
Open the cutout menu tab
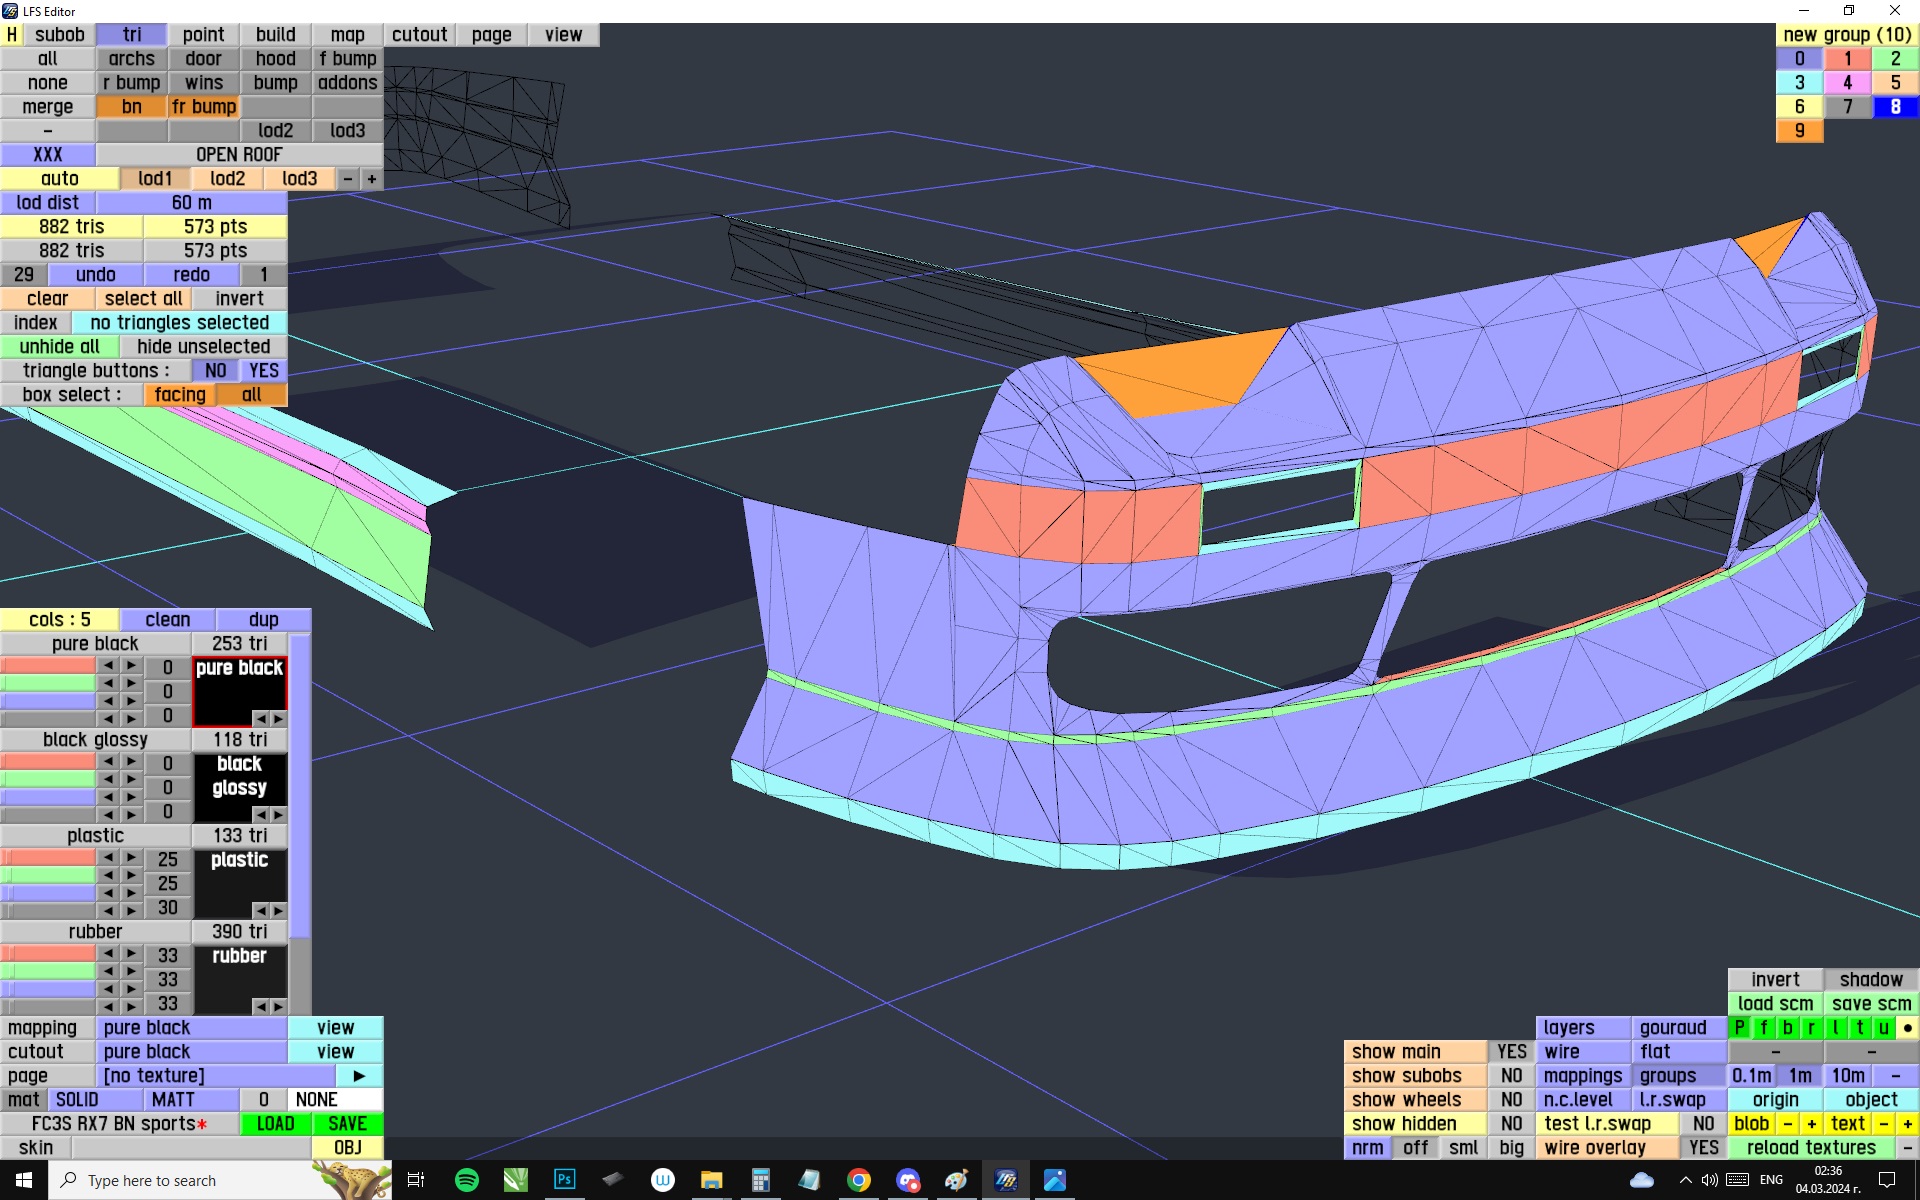coord(419,35)
